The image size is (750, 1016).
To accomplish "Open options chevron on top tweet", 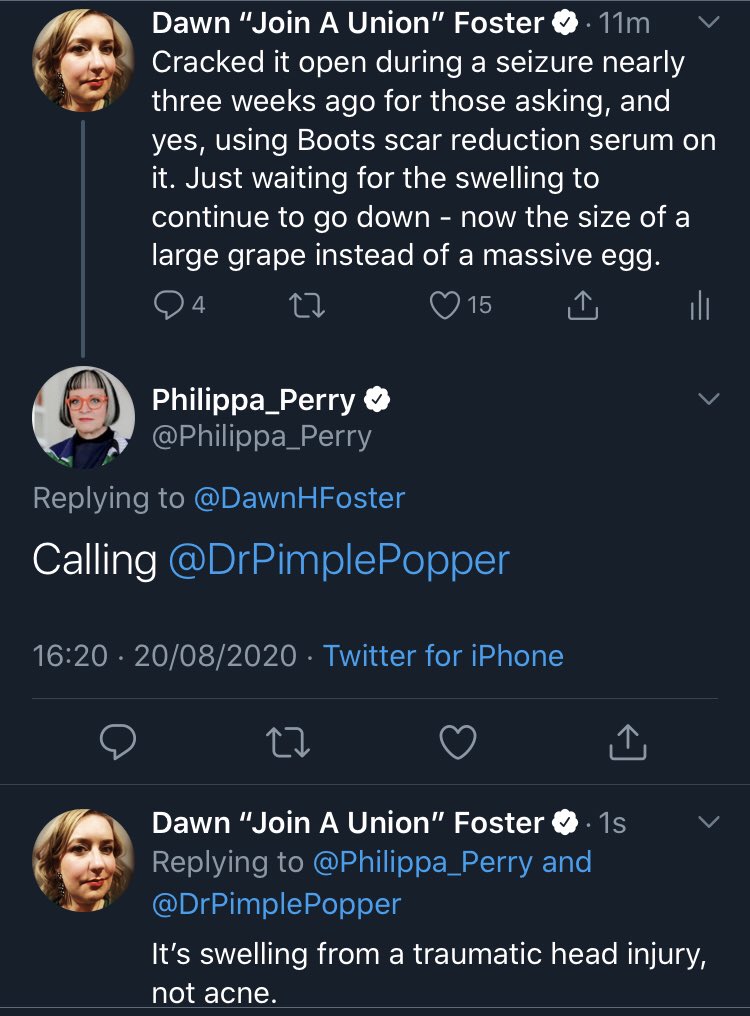I will pos(707,24).
